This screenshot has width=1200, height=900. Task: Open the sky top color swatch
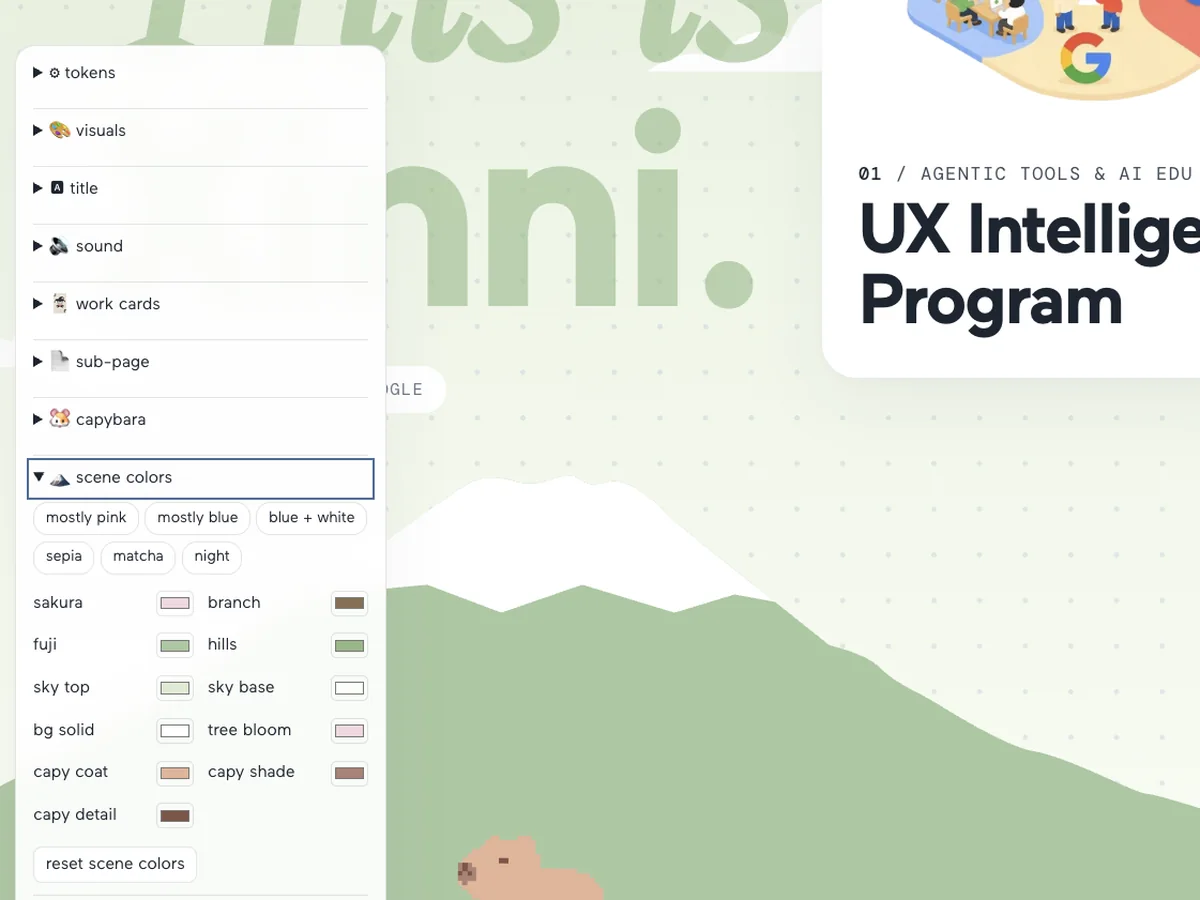[x=175, y=688]
